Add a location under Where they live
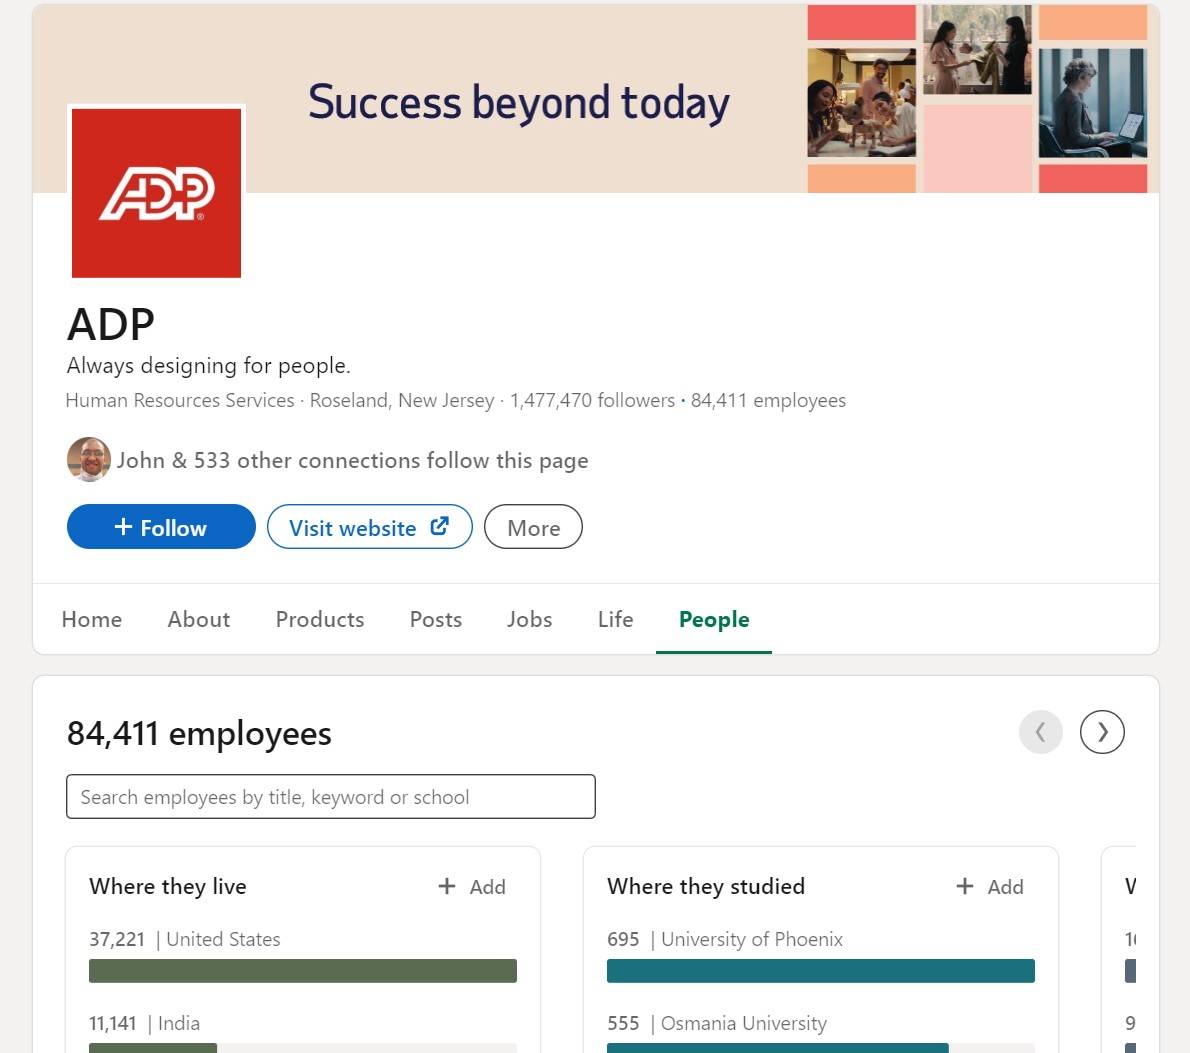Image resolution: width=1190 pixels, height=1053 pixels. coord(472,886)
